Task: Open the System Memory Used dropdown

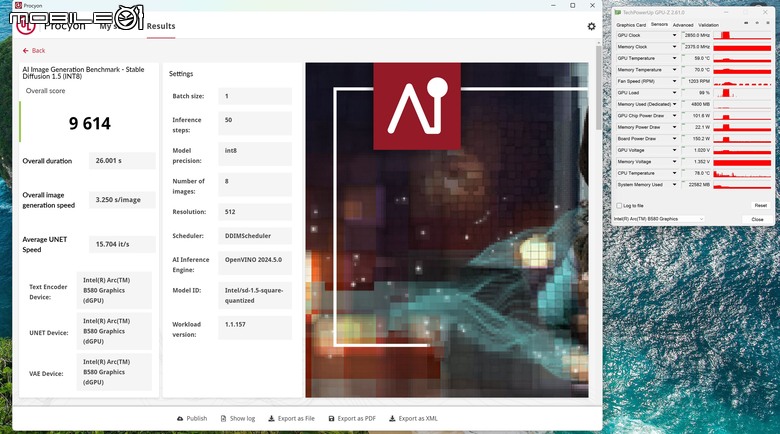Action: click(x=675, y=185)
